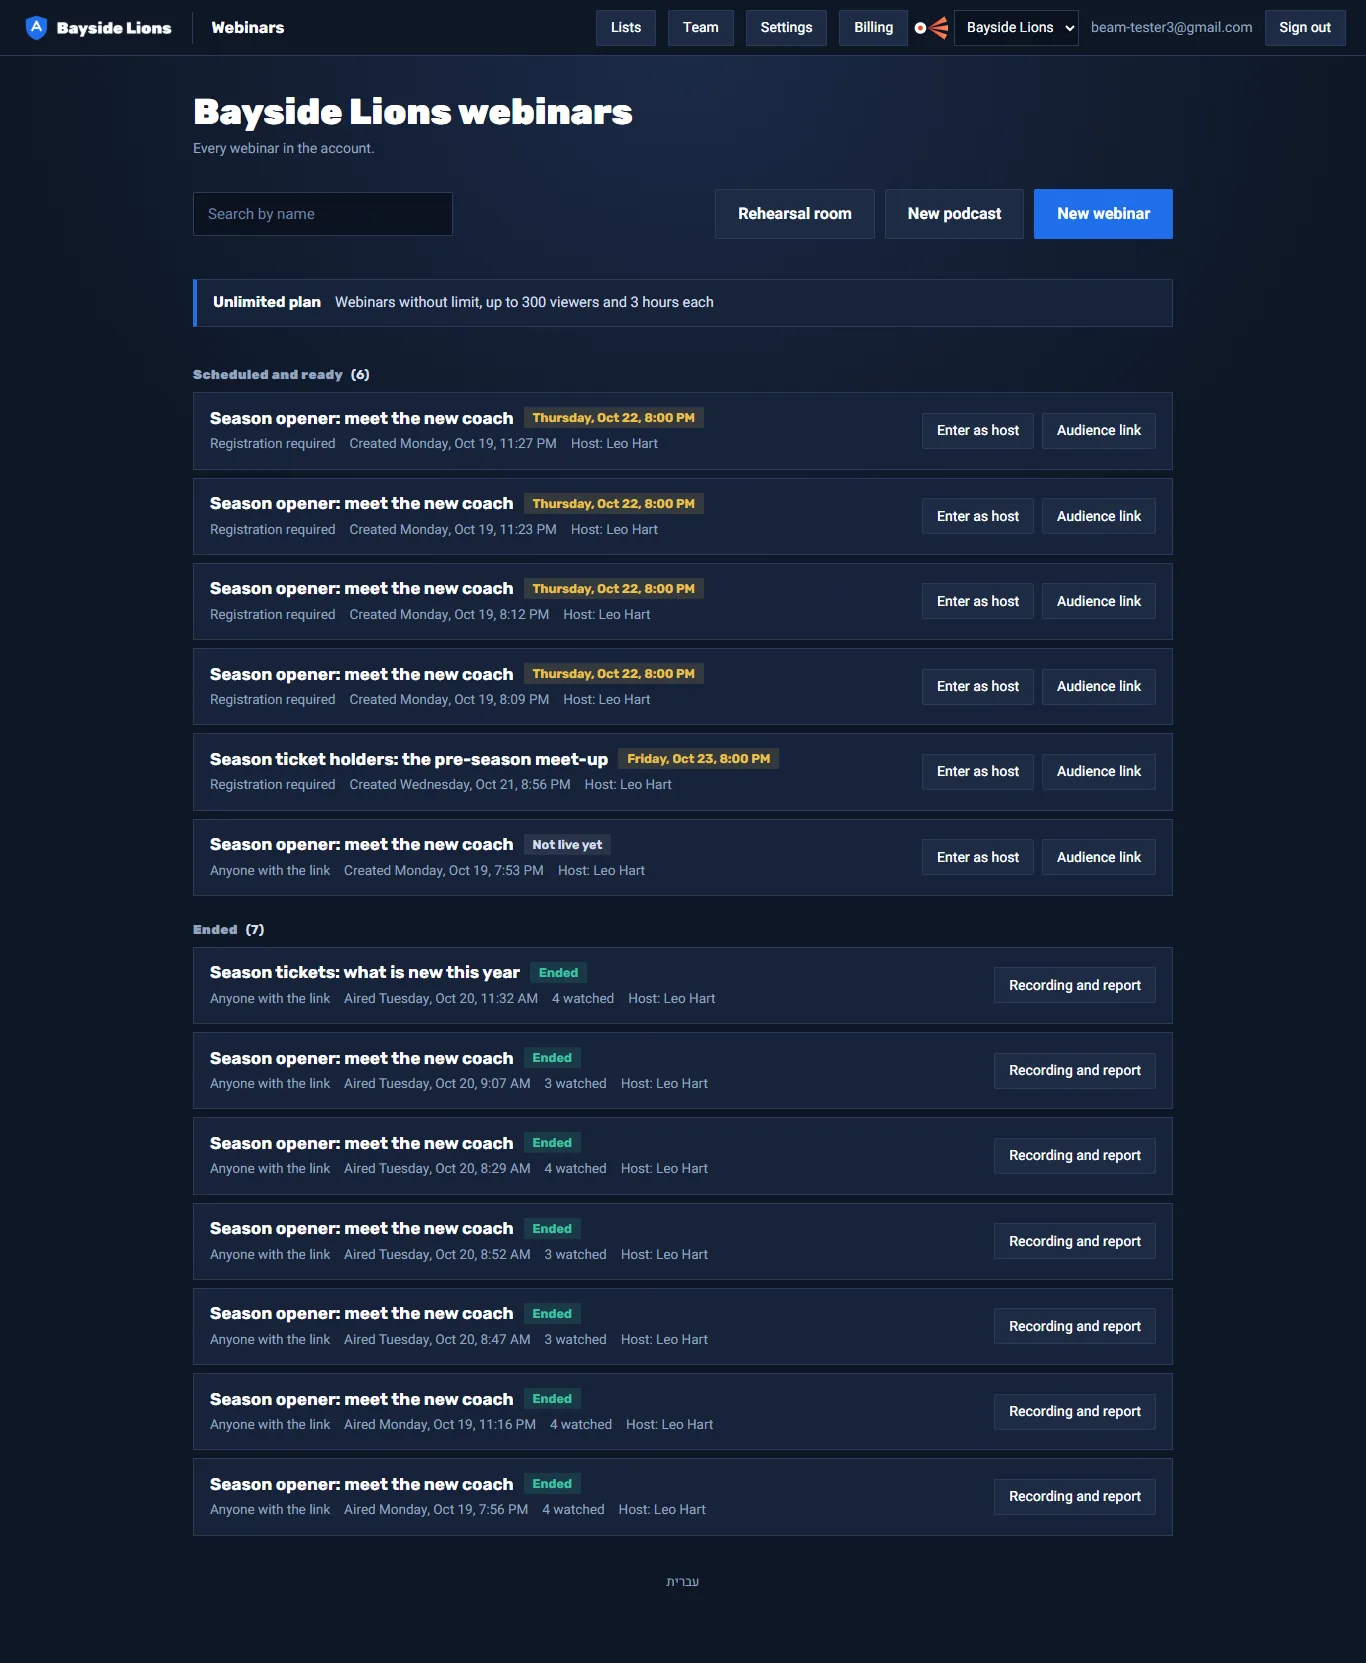1366x1663 pixels.
Task: Create a New podcast
Action: coord(954,214)
